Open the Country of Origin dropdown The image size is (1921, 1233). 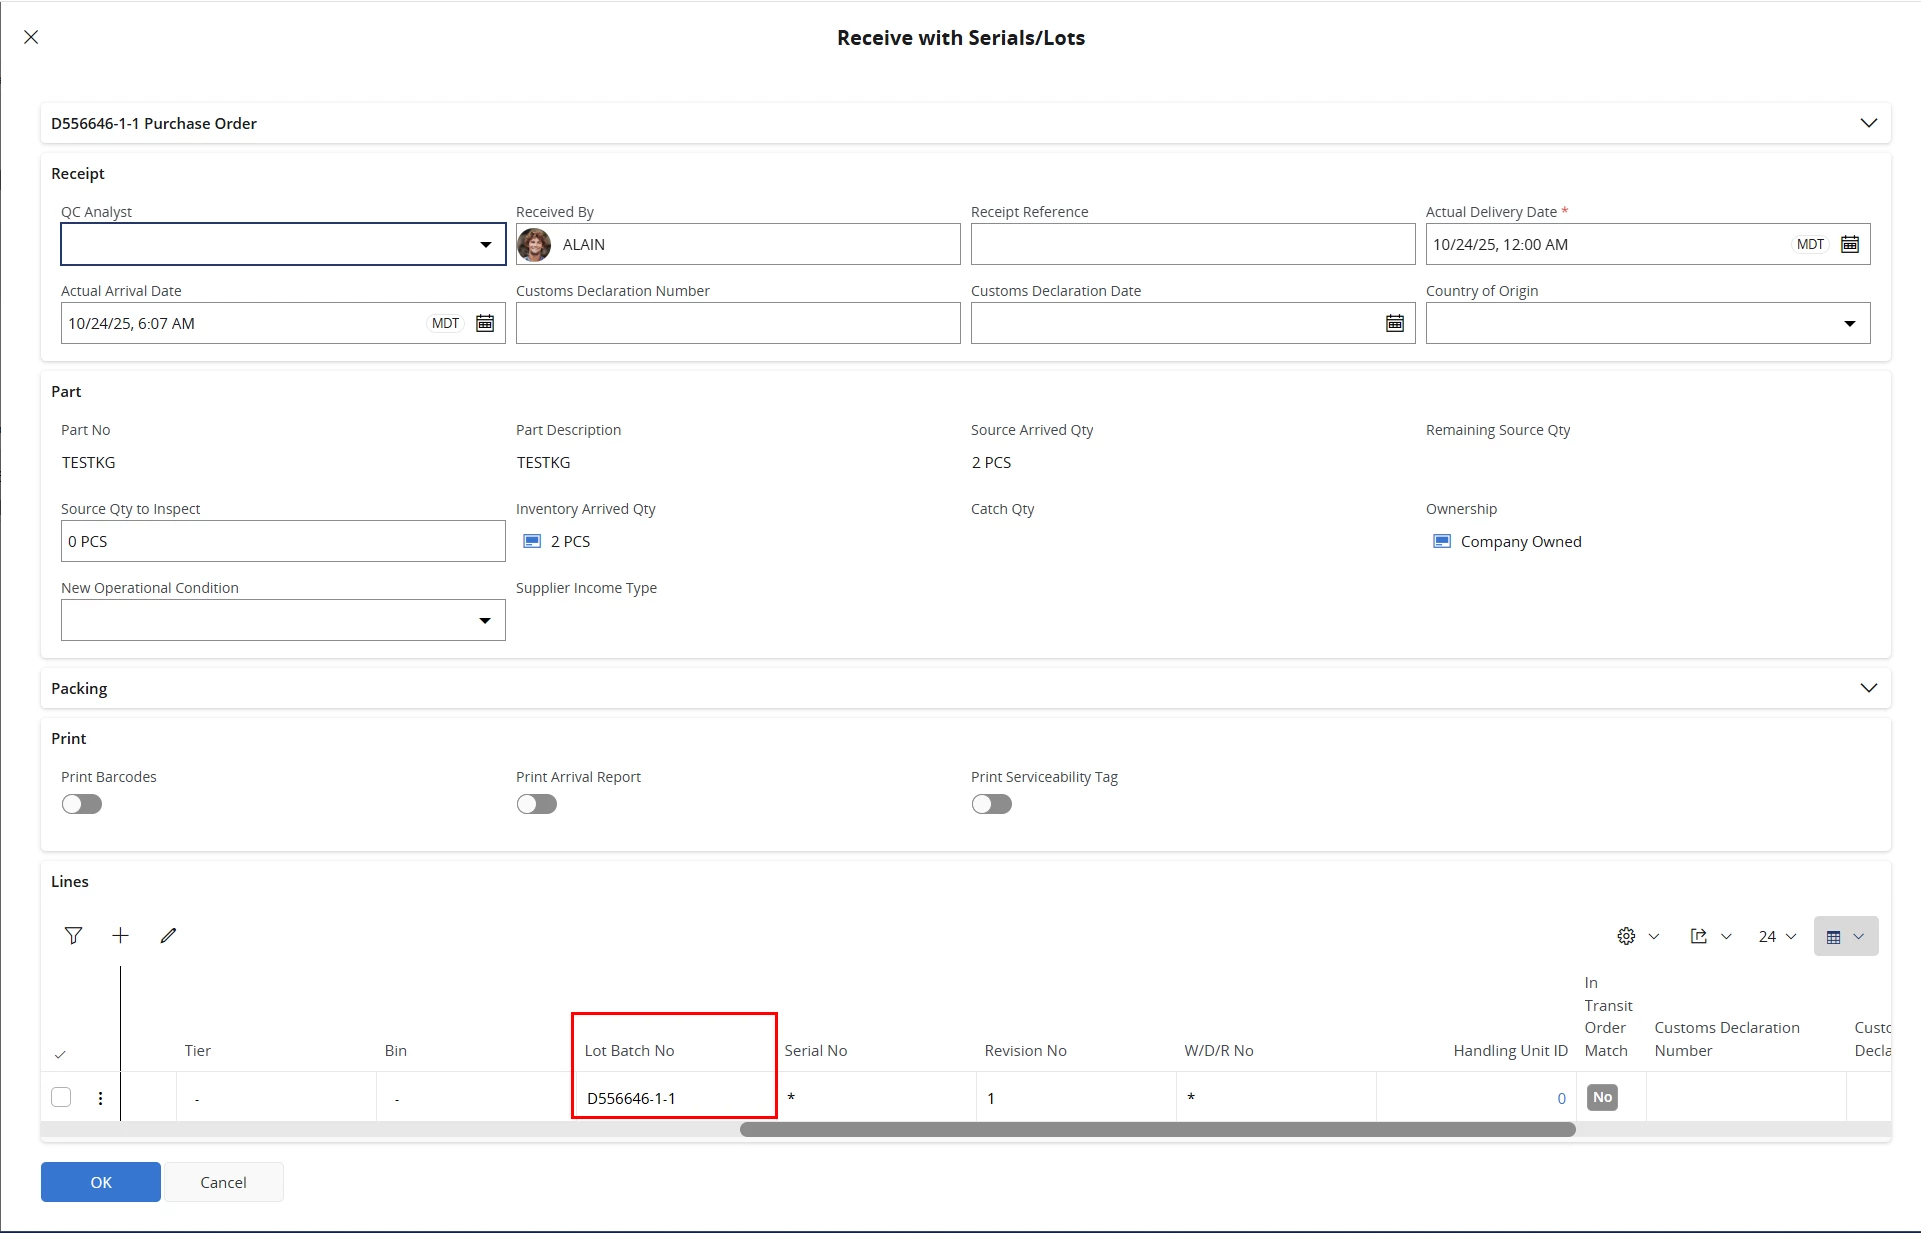(x=1849, y=323)
